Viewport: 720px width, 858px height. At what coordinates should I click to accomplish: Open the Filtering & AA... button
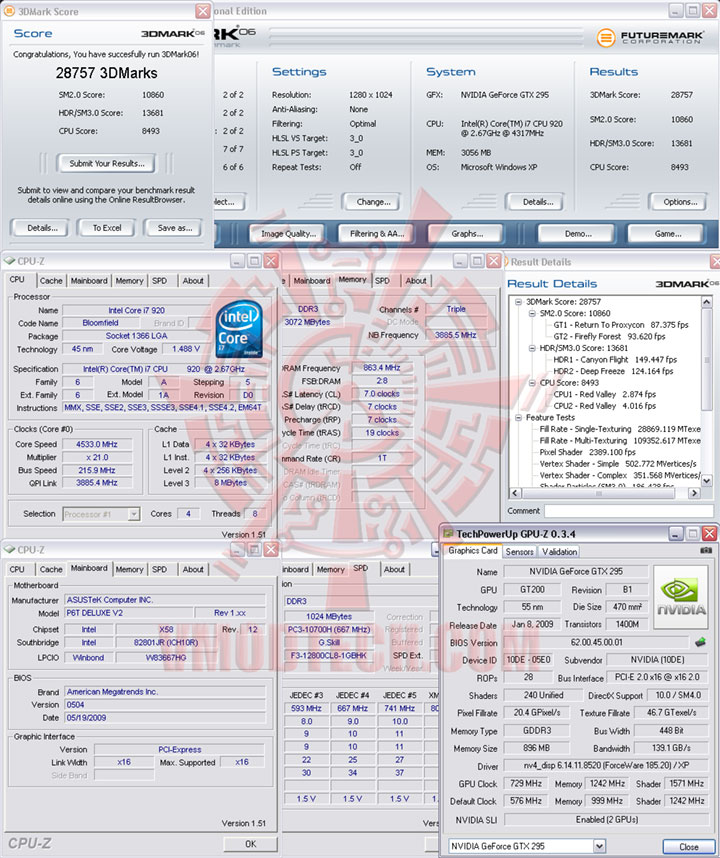[376, 234]
